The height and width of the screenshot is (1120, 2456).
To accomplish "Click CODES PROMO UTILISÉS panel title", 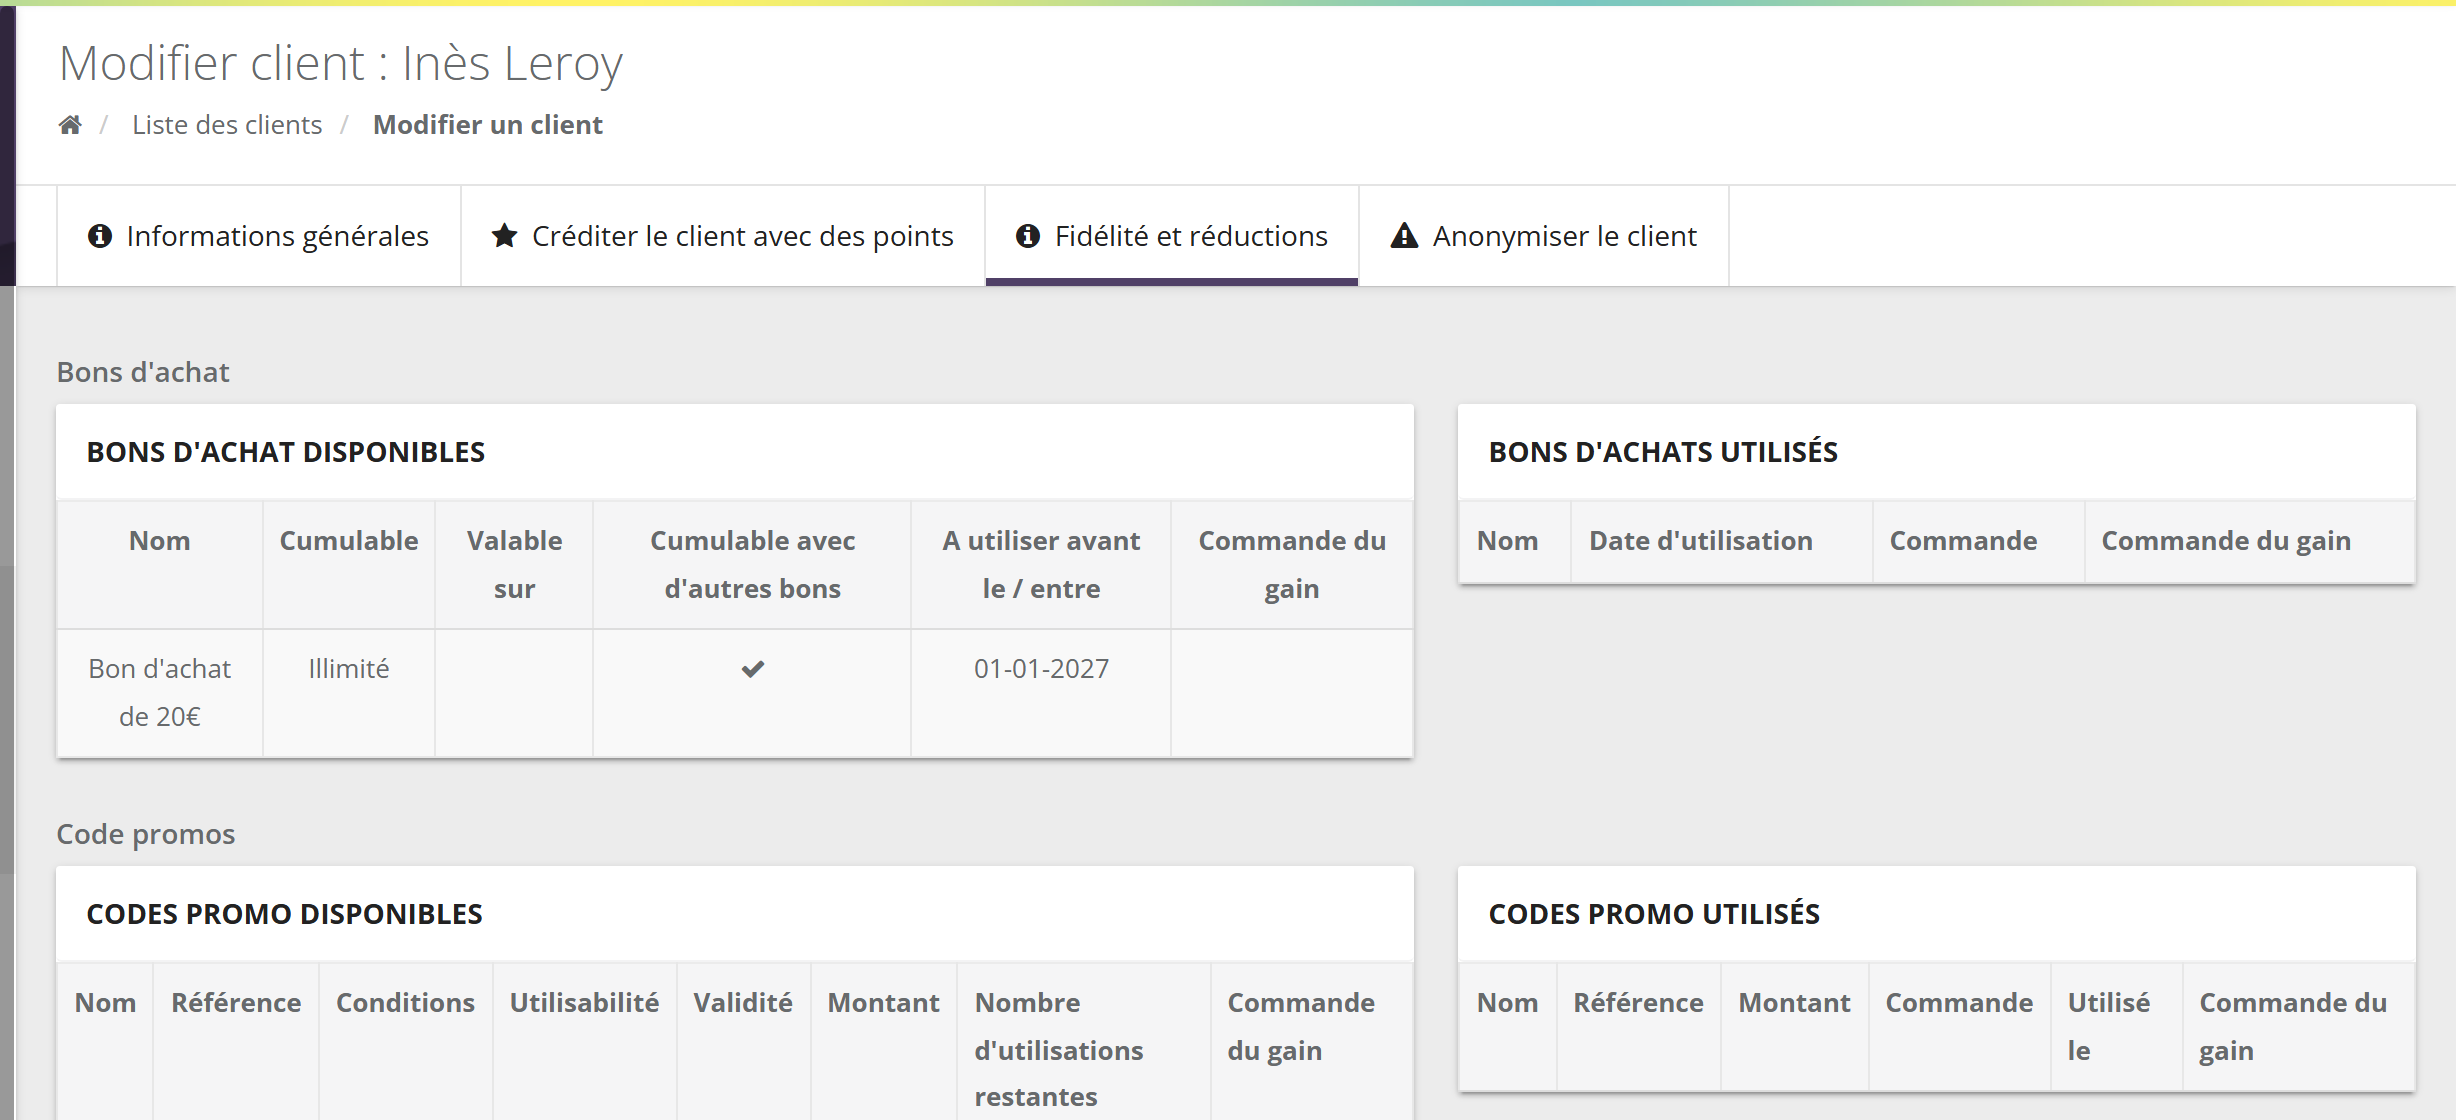I will pos(1654,914).
